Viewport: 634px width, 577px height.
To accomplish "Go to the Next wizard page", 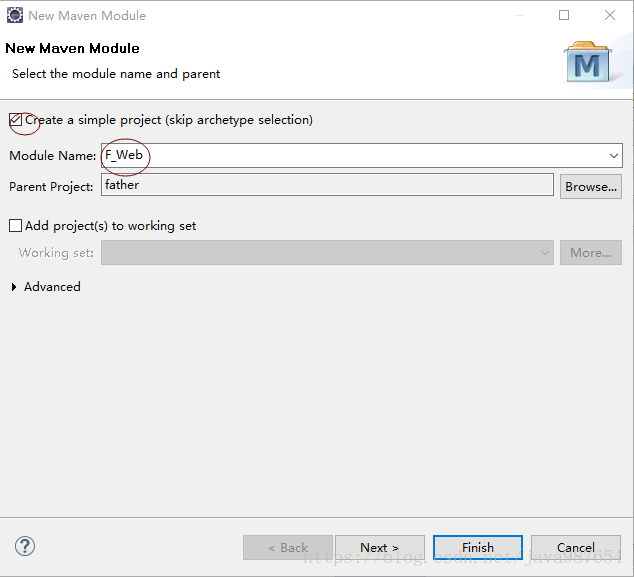I will tap(380, 547).
